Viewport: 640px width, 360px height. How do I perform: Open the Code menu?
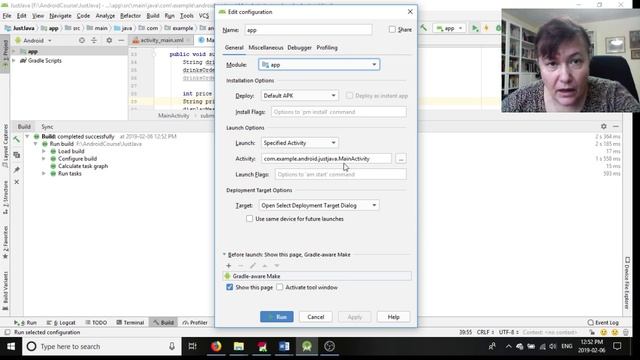[83, 16]
